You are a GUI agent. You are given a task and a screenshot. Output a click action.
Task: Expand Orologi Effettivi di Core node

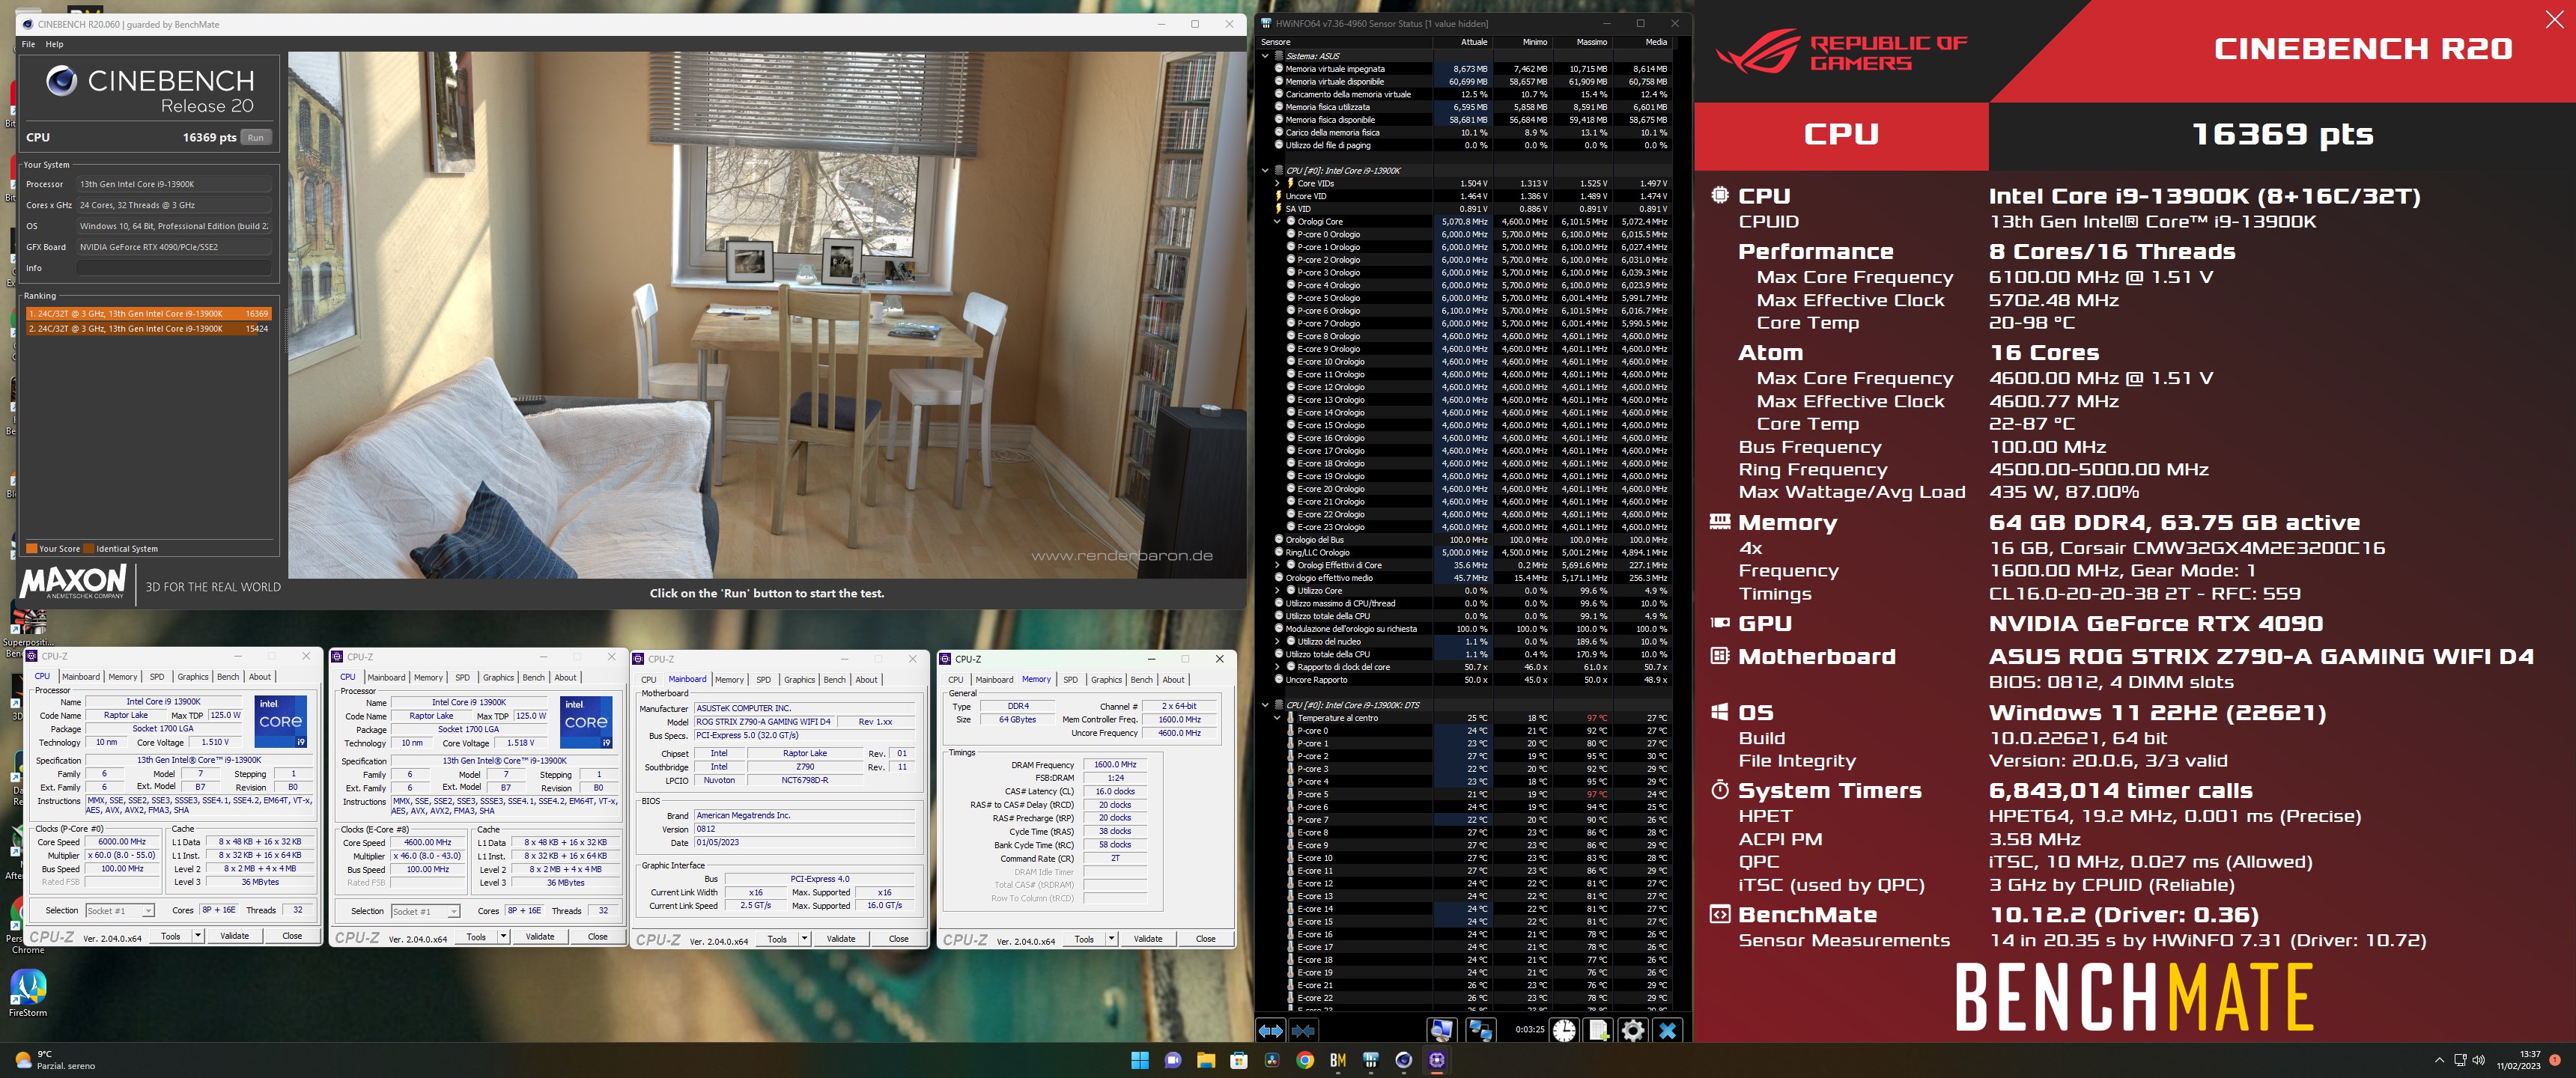coord(1277,565)
